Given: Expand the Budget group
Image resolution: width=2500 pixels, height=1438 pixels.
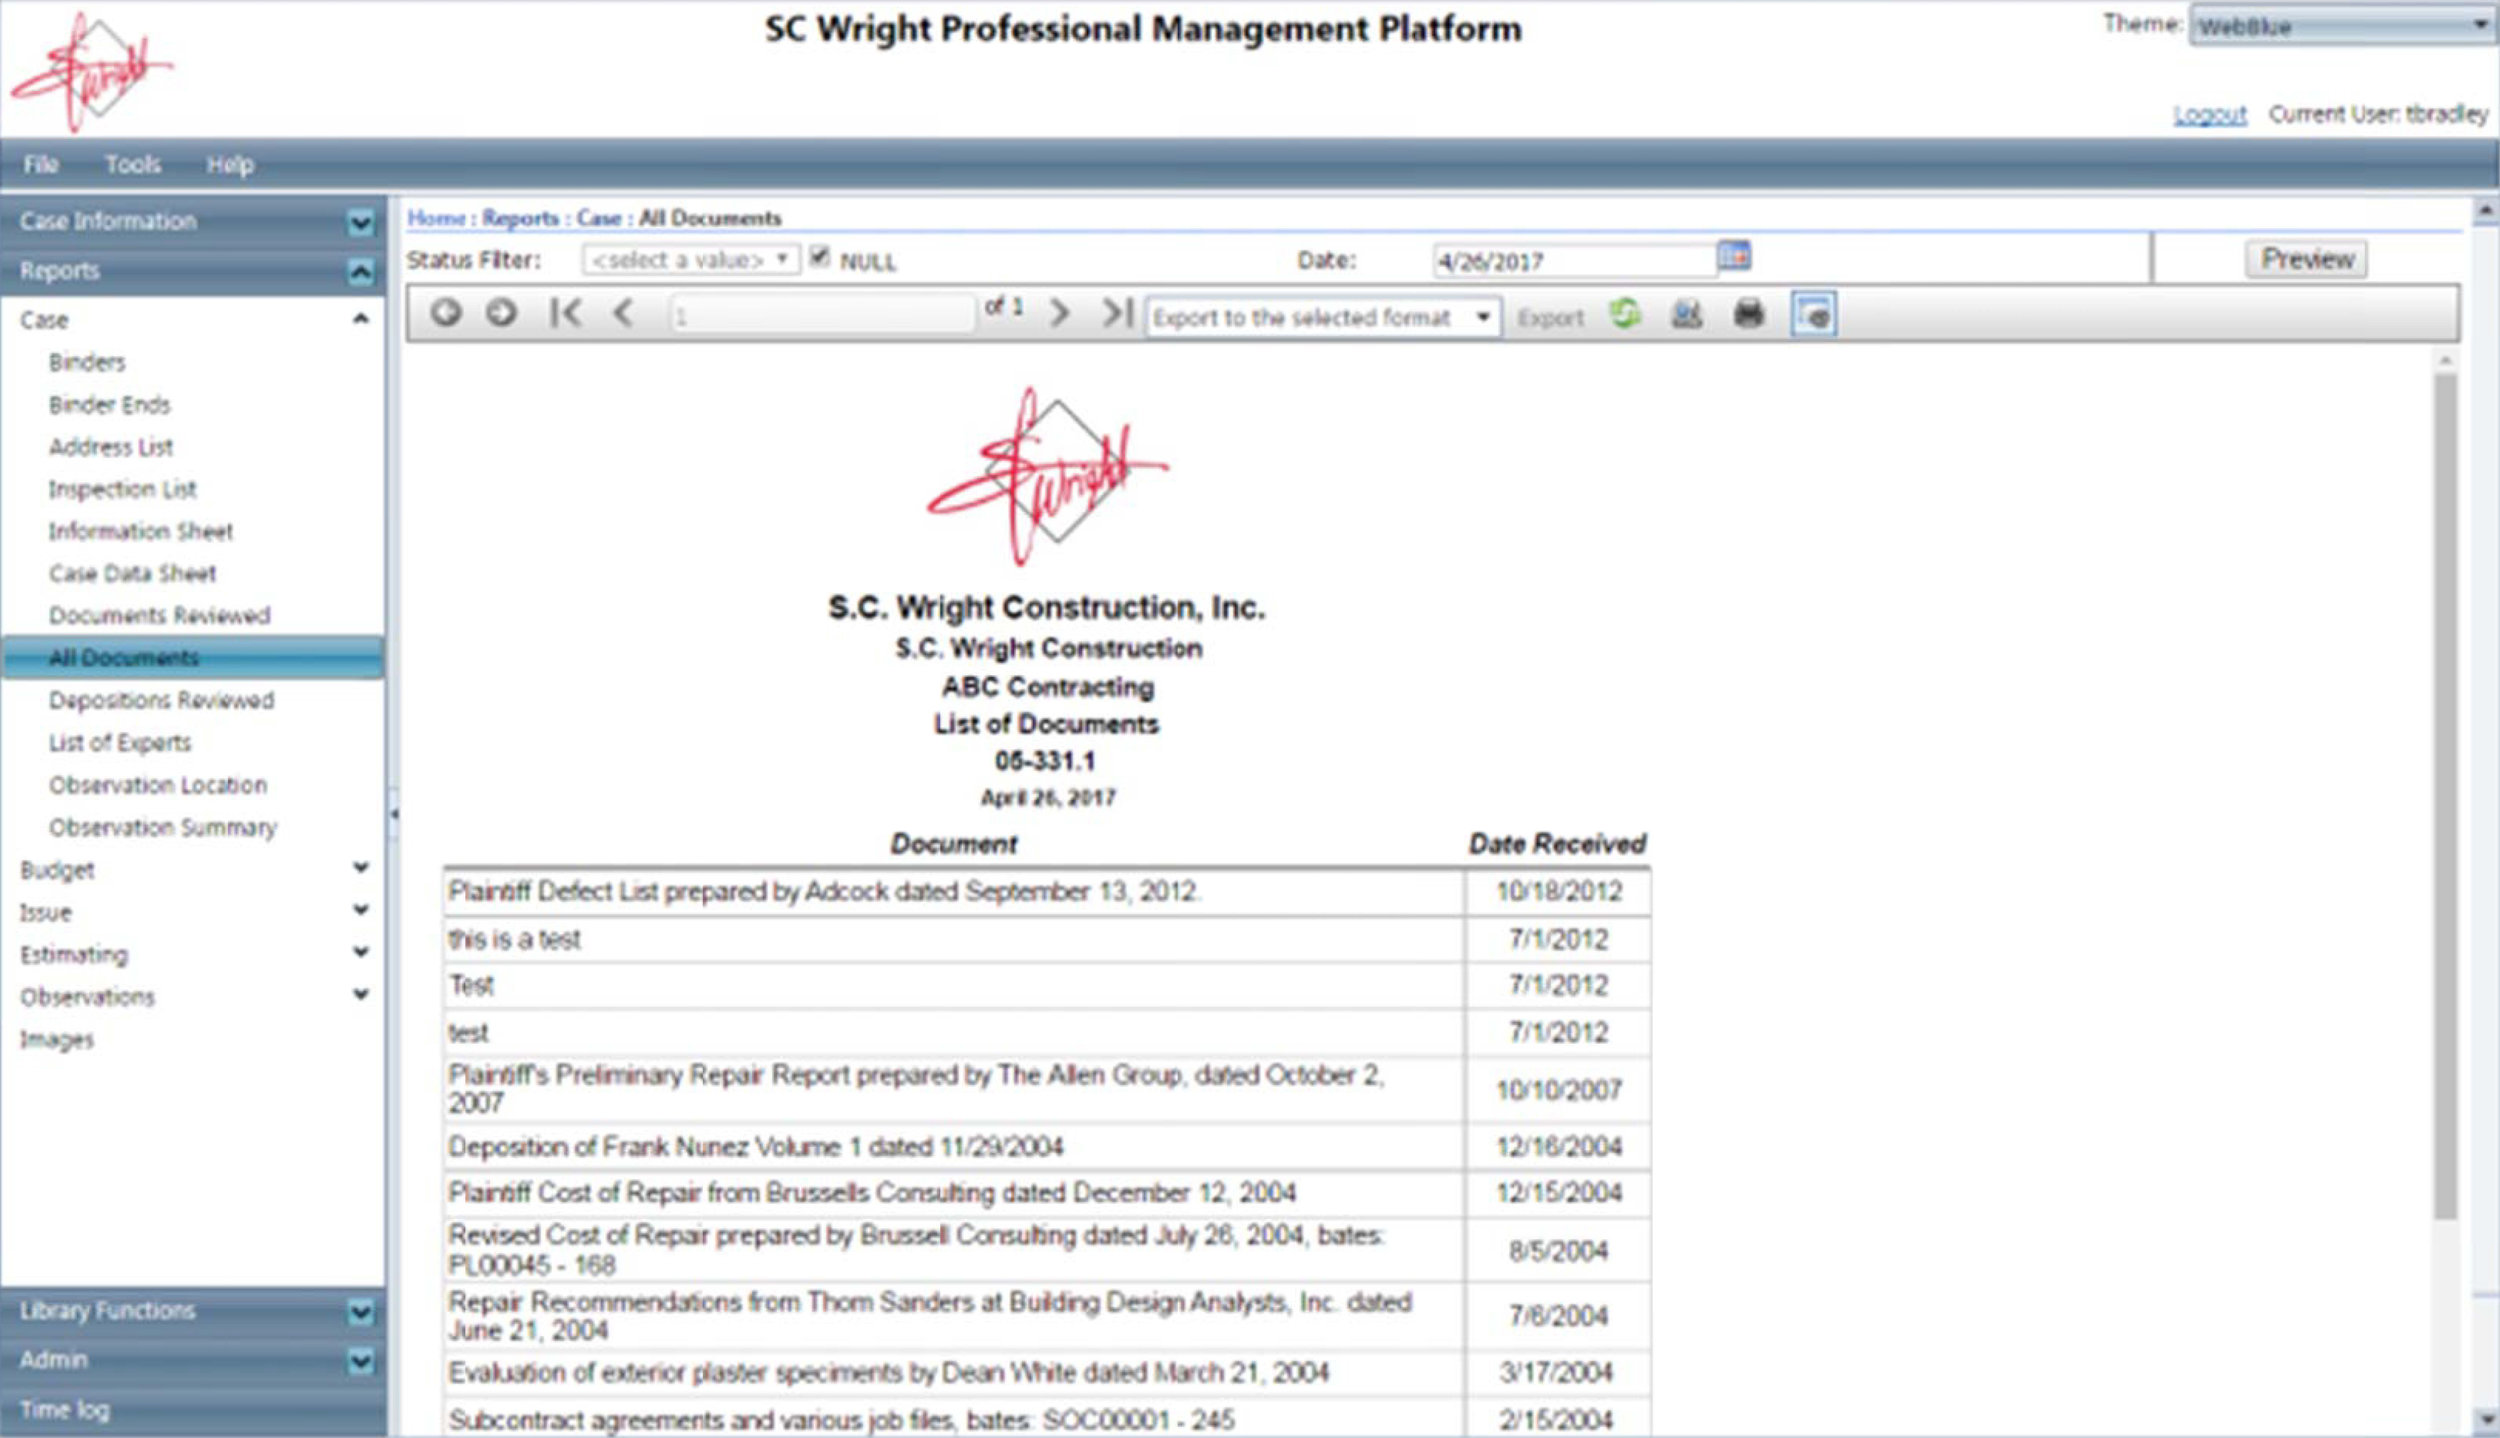Looking at the screenshot, I should [361, 868].
